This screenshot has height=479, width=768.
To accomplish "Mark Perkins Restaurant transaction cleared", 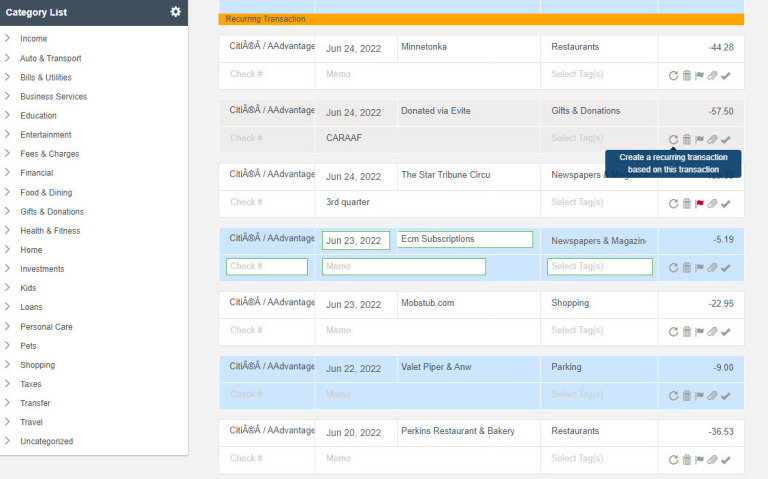I will pos(726,460).
